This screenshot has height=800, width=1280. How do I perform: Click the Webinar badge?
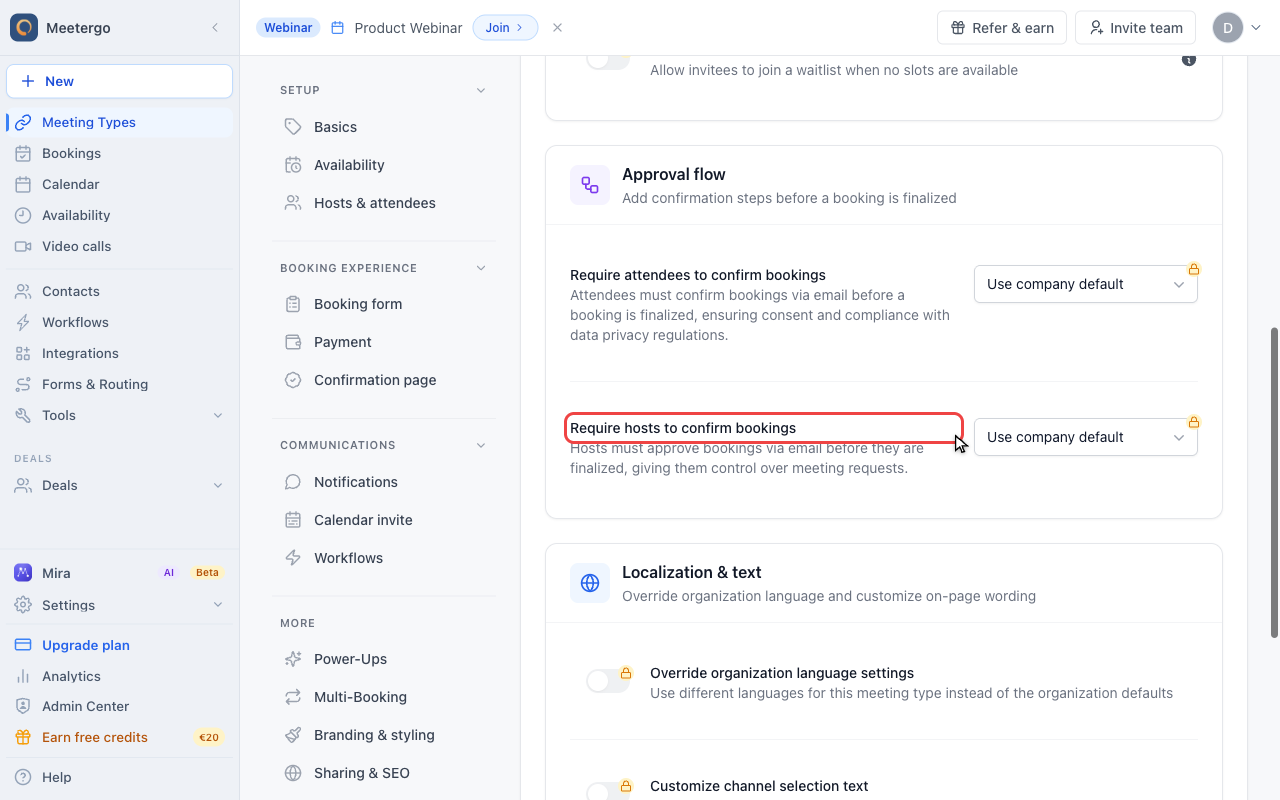288,28
